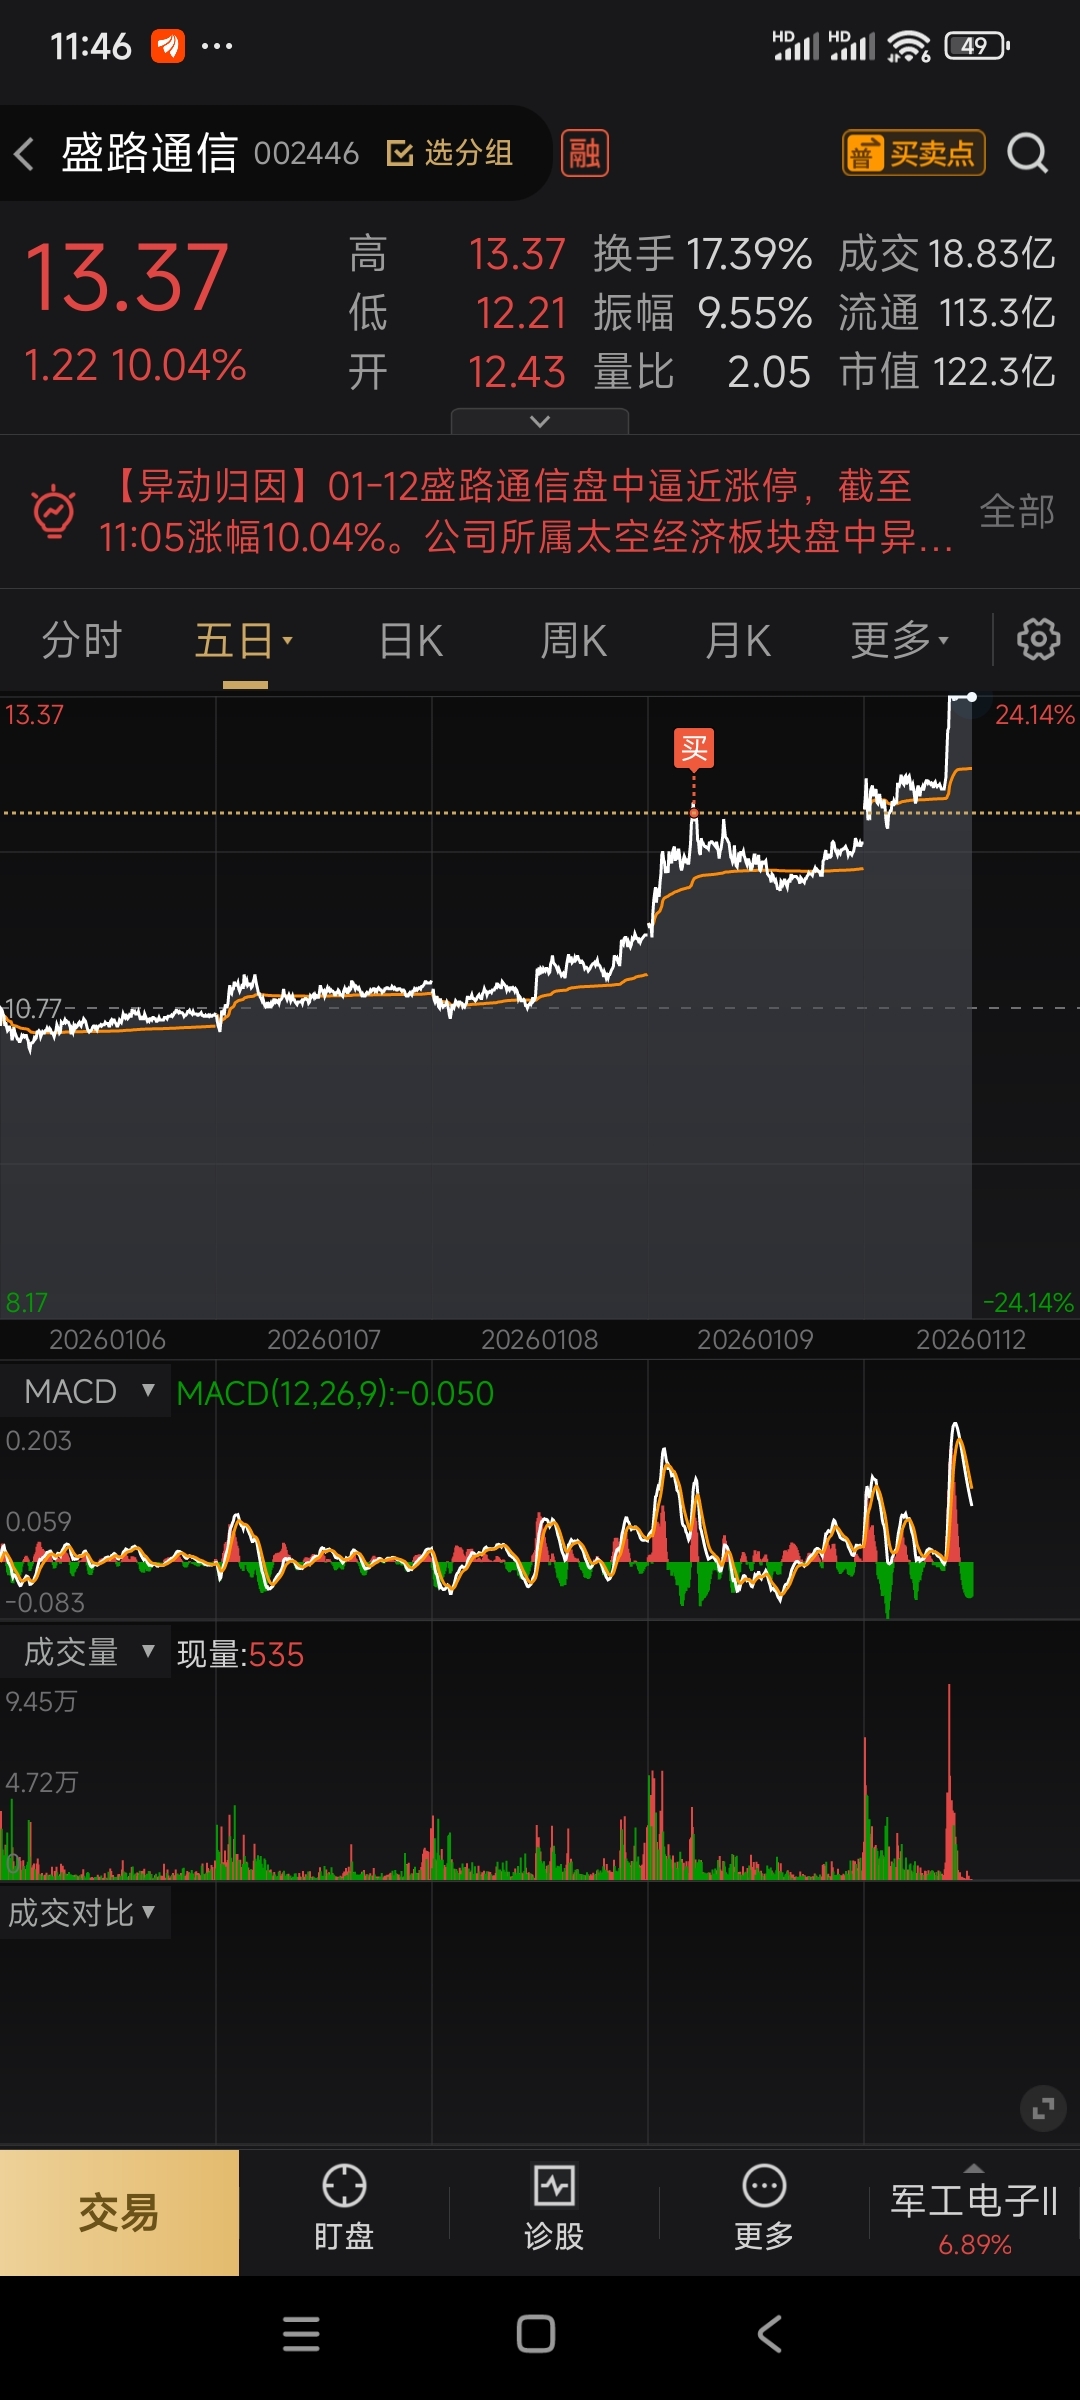Tap the 交易 trade button

[x=119, y=2213]
